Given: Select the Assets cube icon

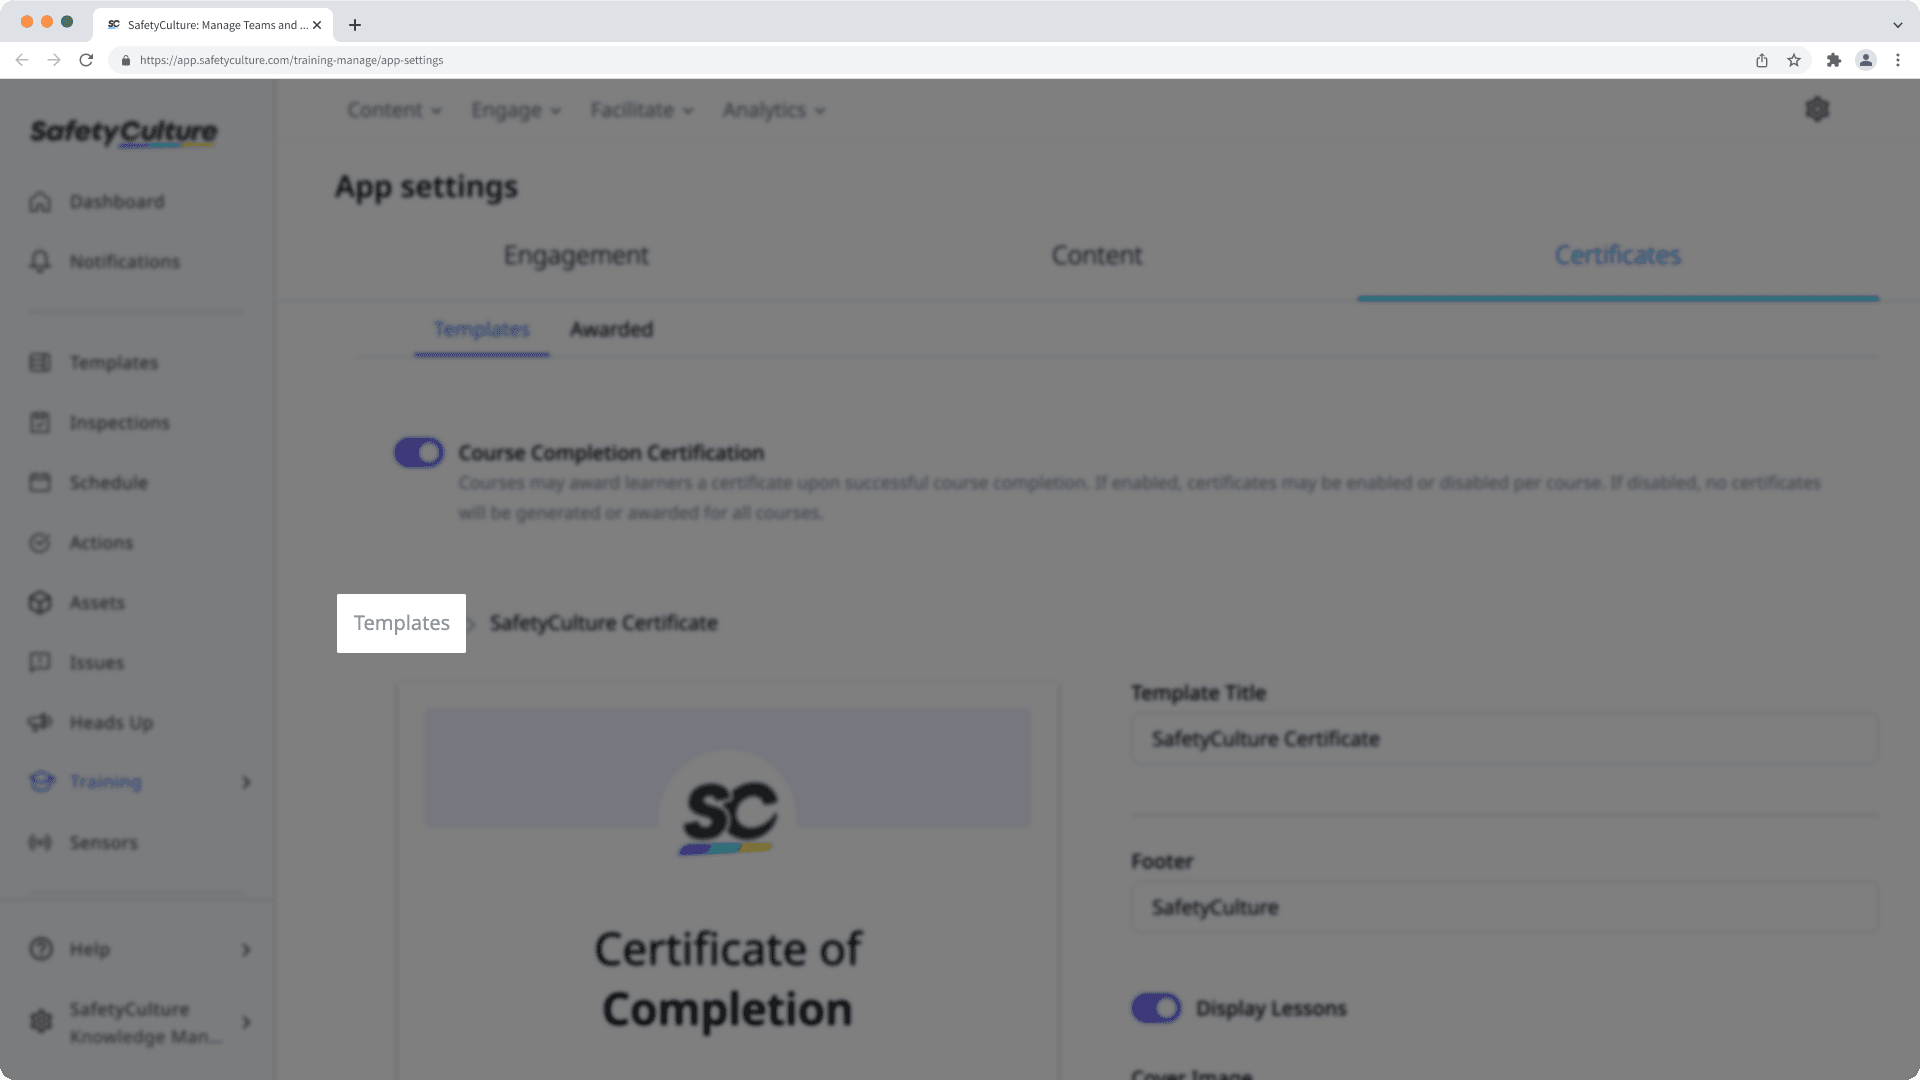Looking at the screenshot, I should (x=40, y=603).
